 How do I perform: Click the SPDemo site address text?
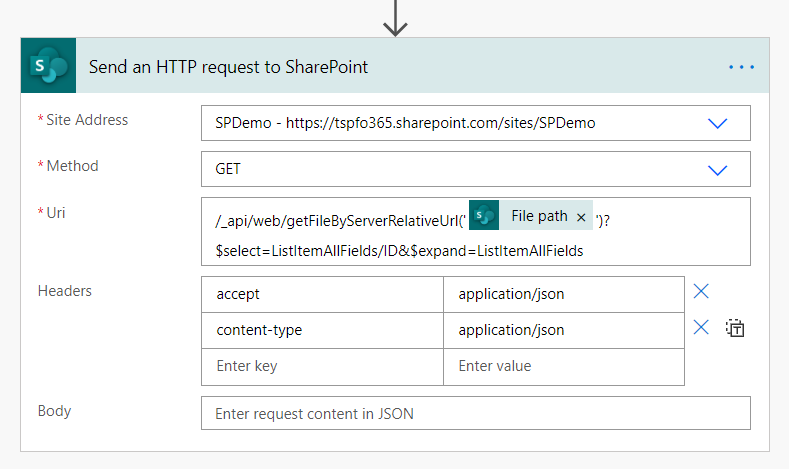pyautogui.click(x=405, y=124)
